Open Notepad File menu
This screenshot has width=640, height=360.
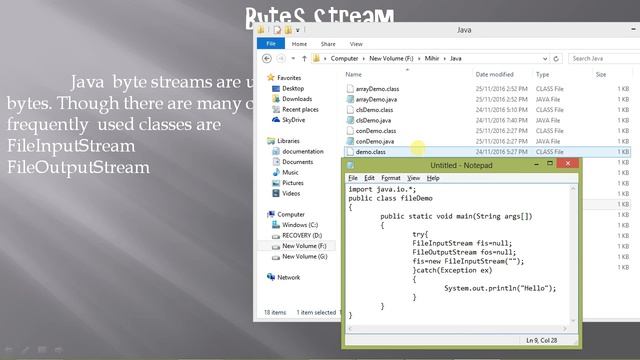coord(353,178)
